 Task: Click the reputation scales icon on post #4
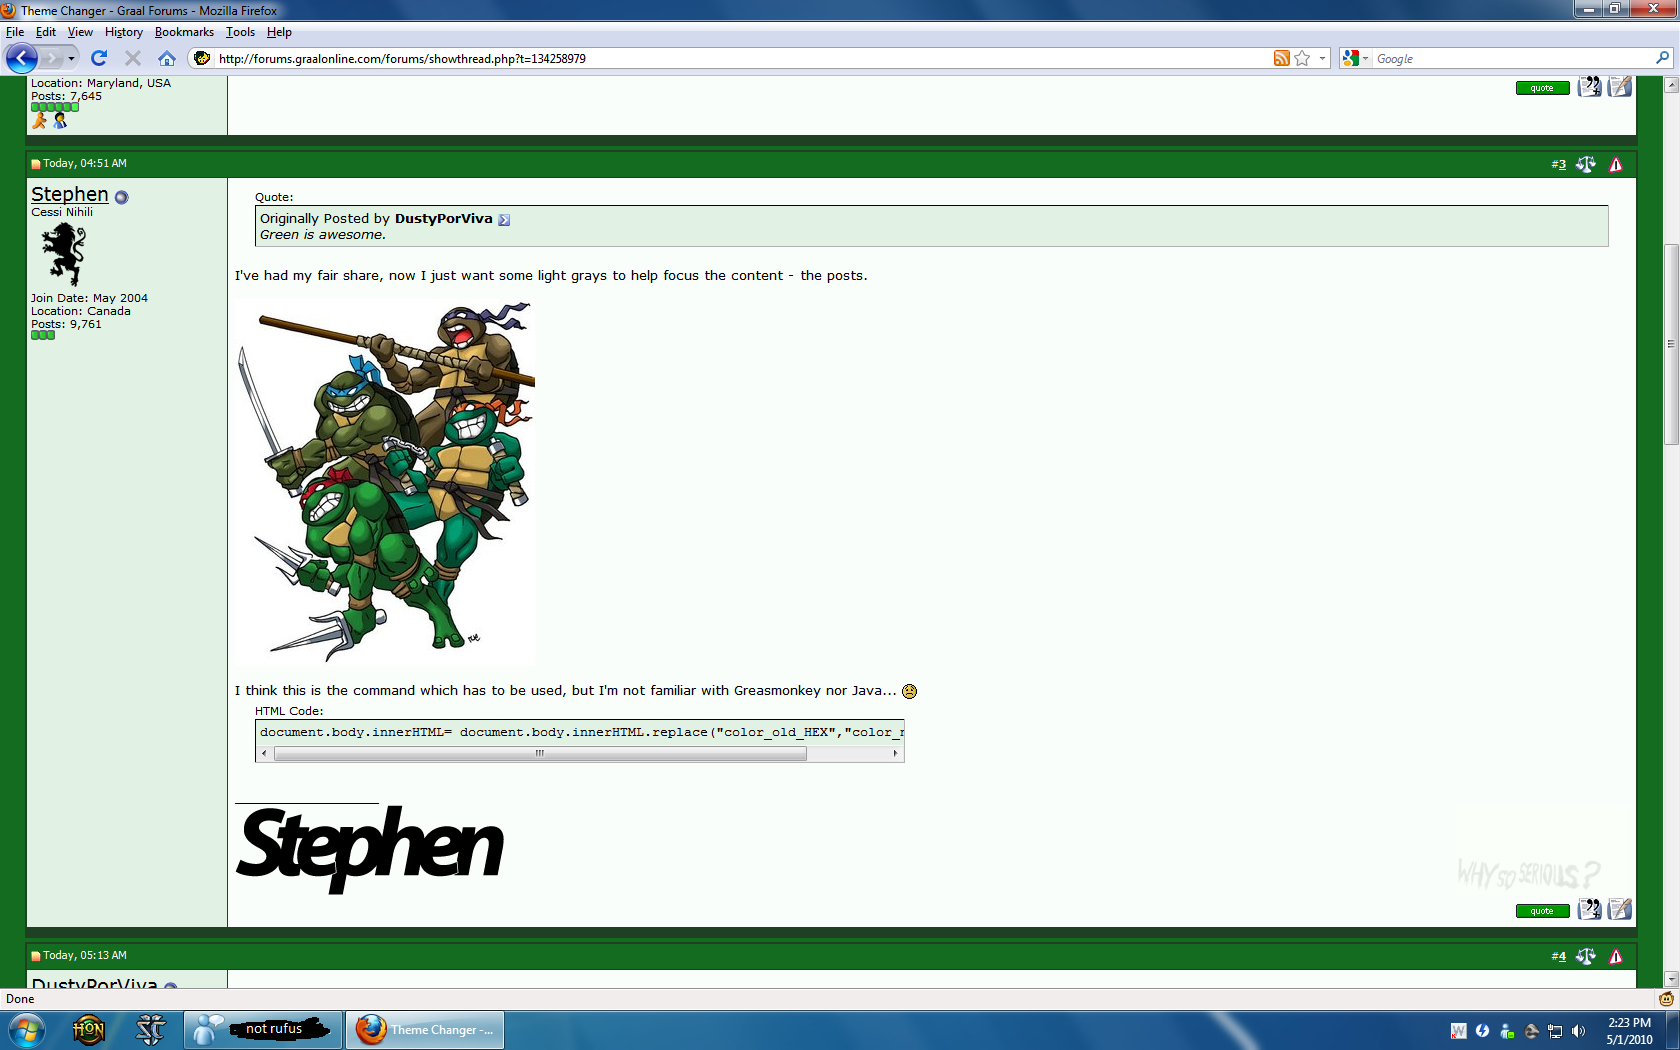coord(1586,956)
